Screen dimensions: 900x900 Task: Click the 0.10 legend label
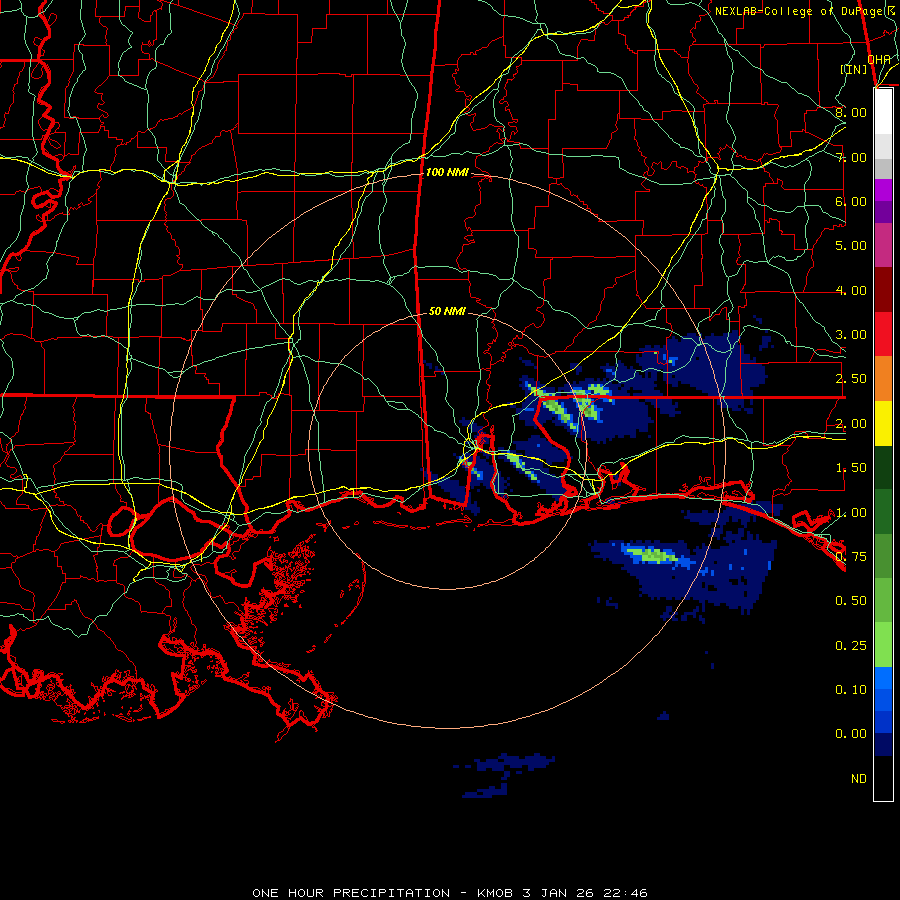click(x=851, y=690)
